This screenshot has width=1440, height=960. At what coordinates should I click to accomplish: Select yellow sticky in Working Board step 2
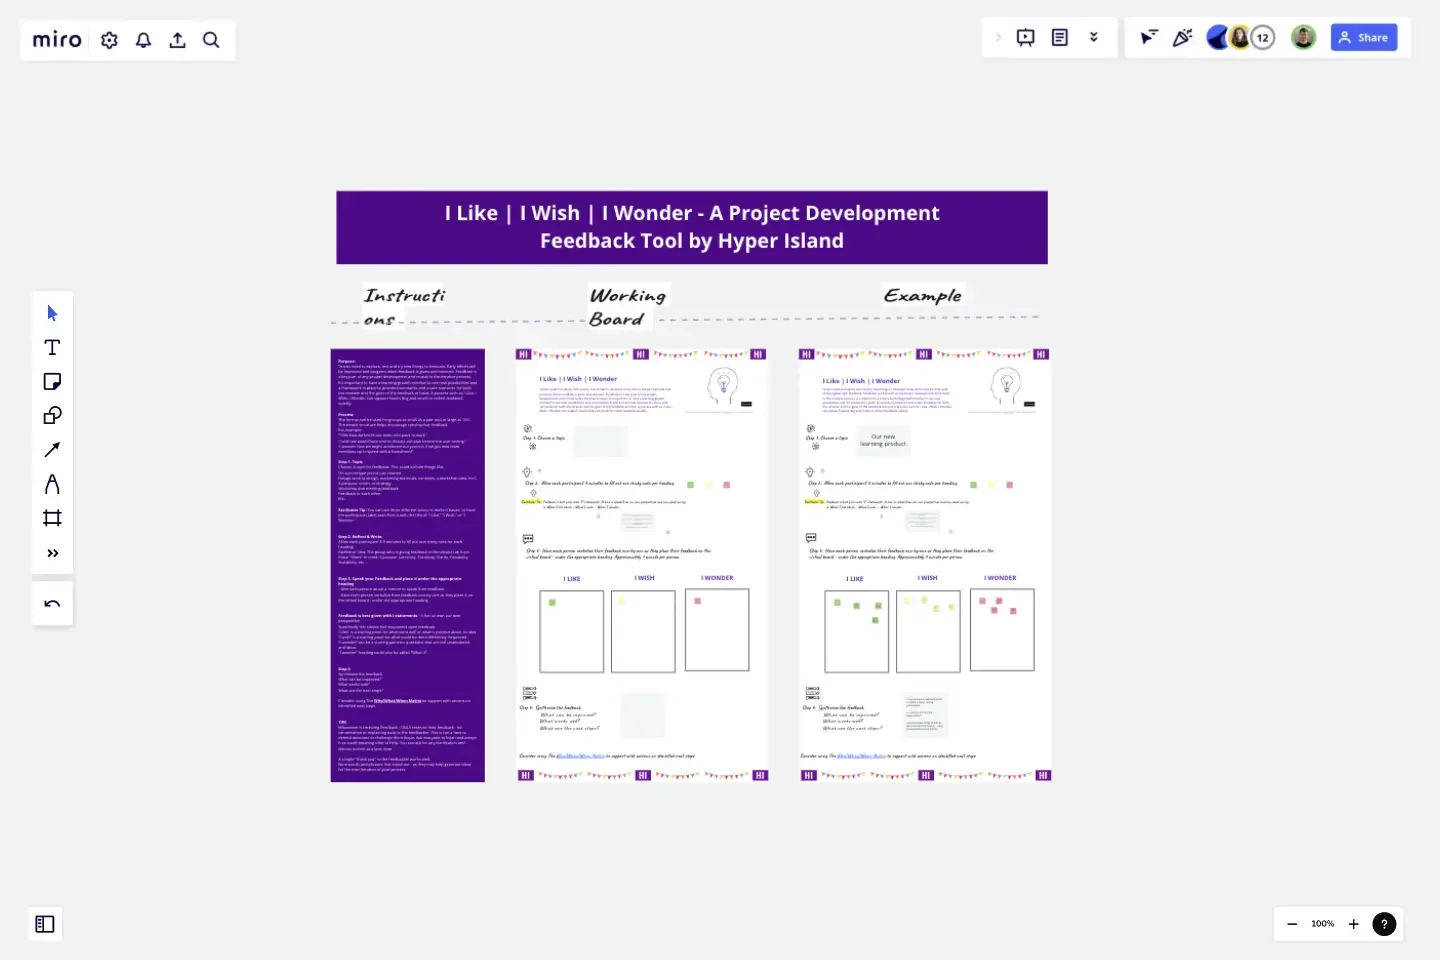[x=708, y=485]
